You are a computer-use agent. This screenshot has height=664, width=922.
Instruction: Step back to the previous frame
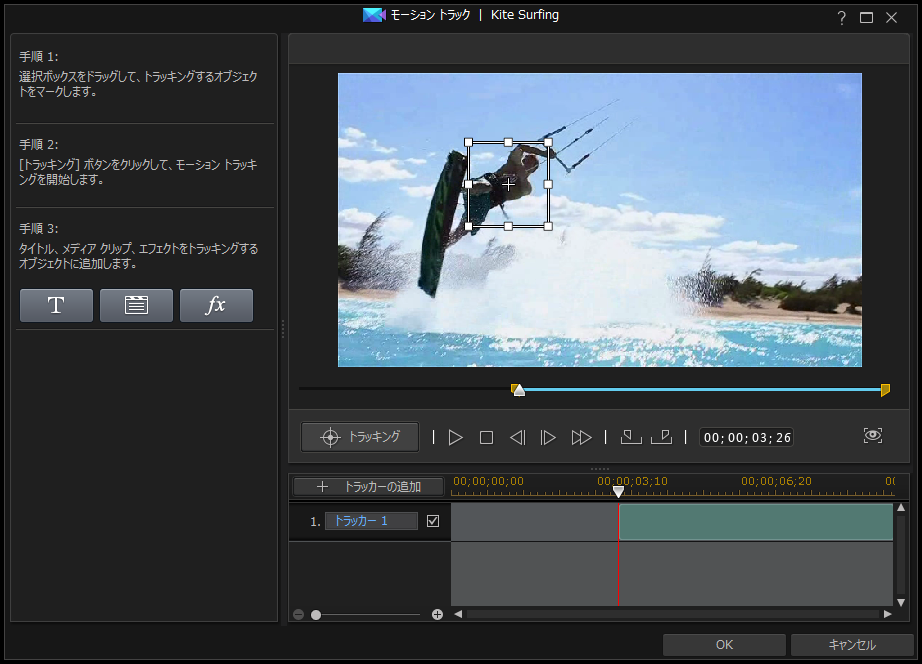(x=517, y=437)
